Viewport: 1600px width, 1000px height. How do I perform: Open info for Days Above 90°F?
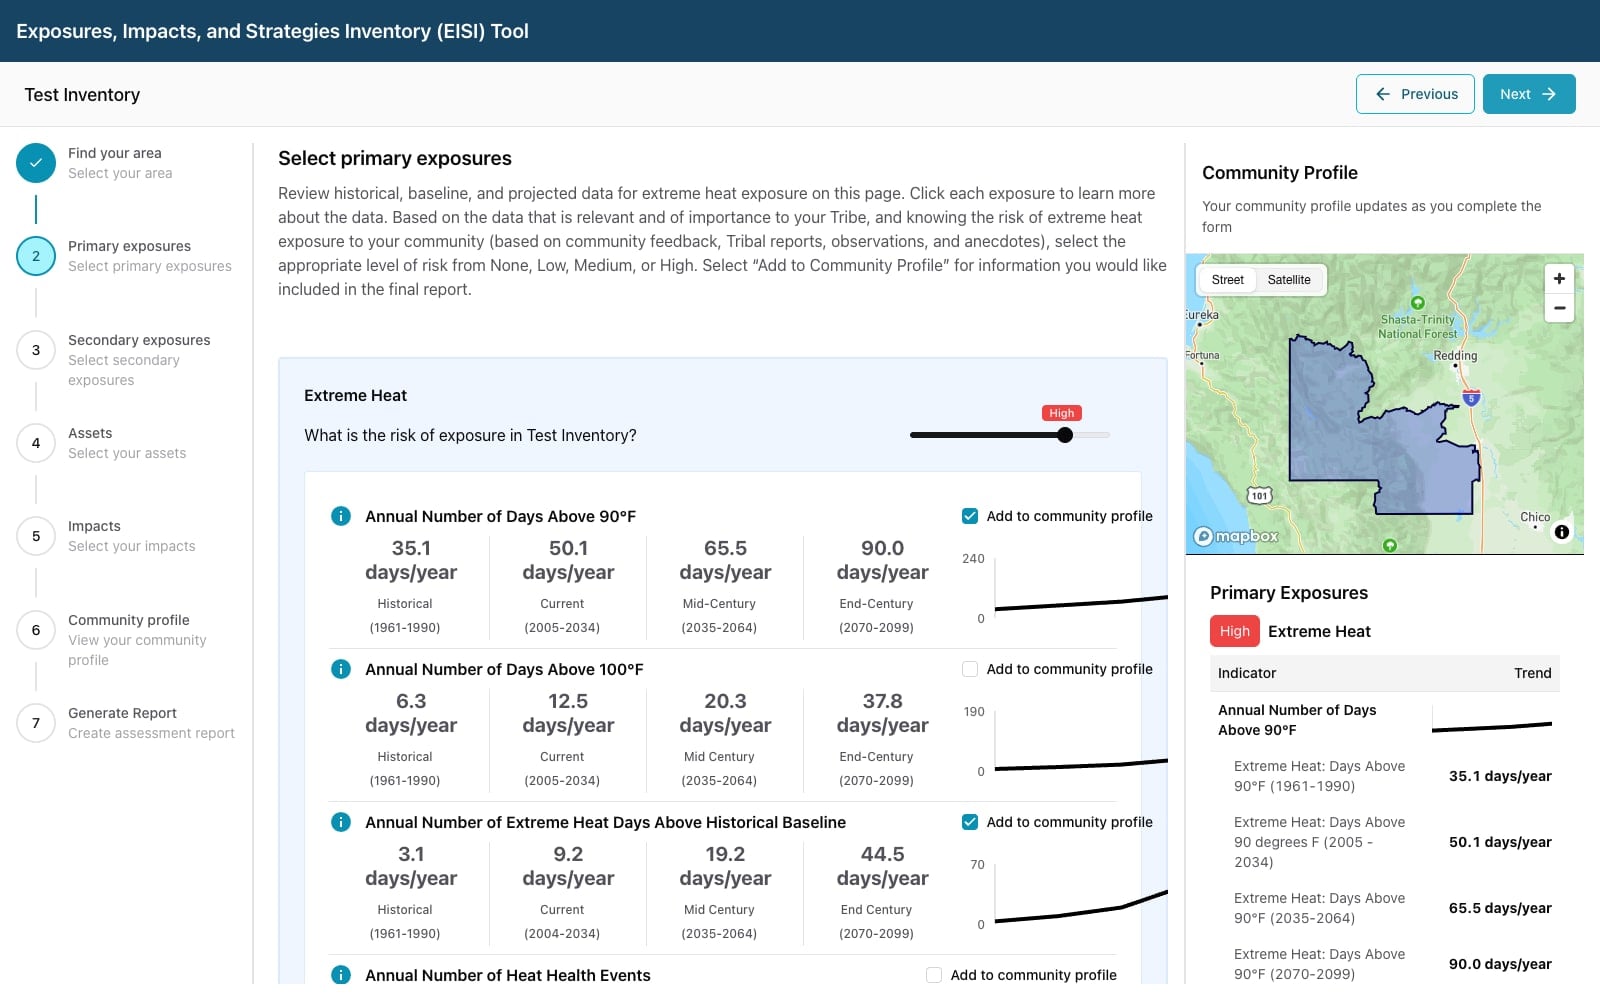tap(341, 516)
